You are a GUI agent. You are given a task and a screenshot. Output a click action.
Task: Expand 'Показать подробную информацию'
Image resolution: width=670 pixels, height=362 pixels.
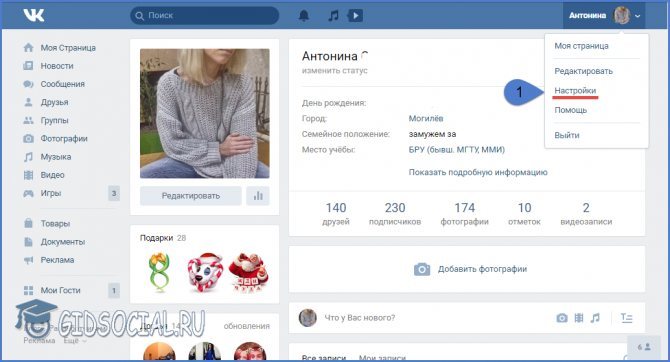click(x=478, y=172)
